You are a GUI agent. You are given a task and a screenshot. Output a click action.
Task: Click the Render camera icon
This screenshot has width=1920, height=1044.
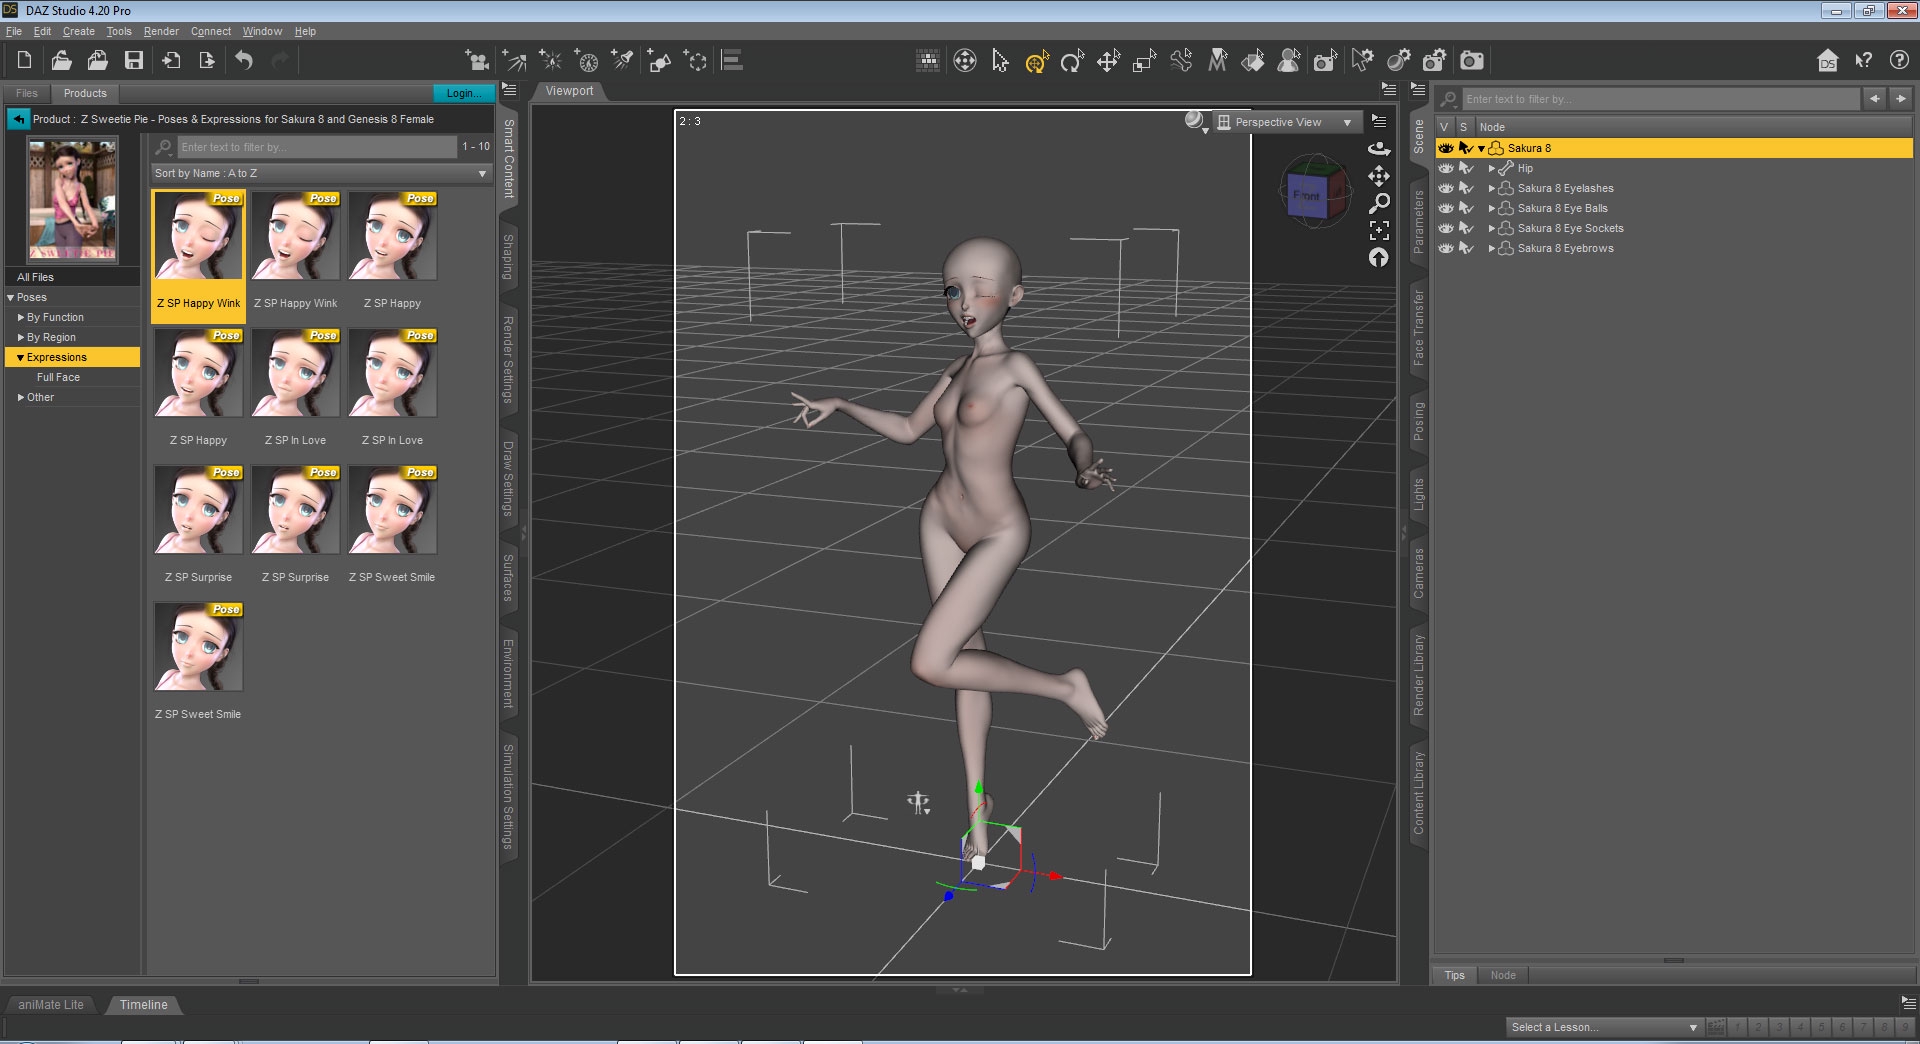(x=1471, y=61)
